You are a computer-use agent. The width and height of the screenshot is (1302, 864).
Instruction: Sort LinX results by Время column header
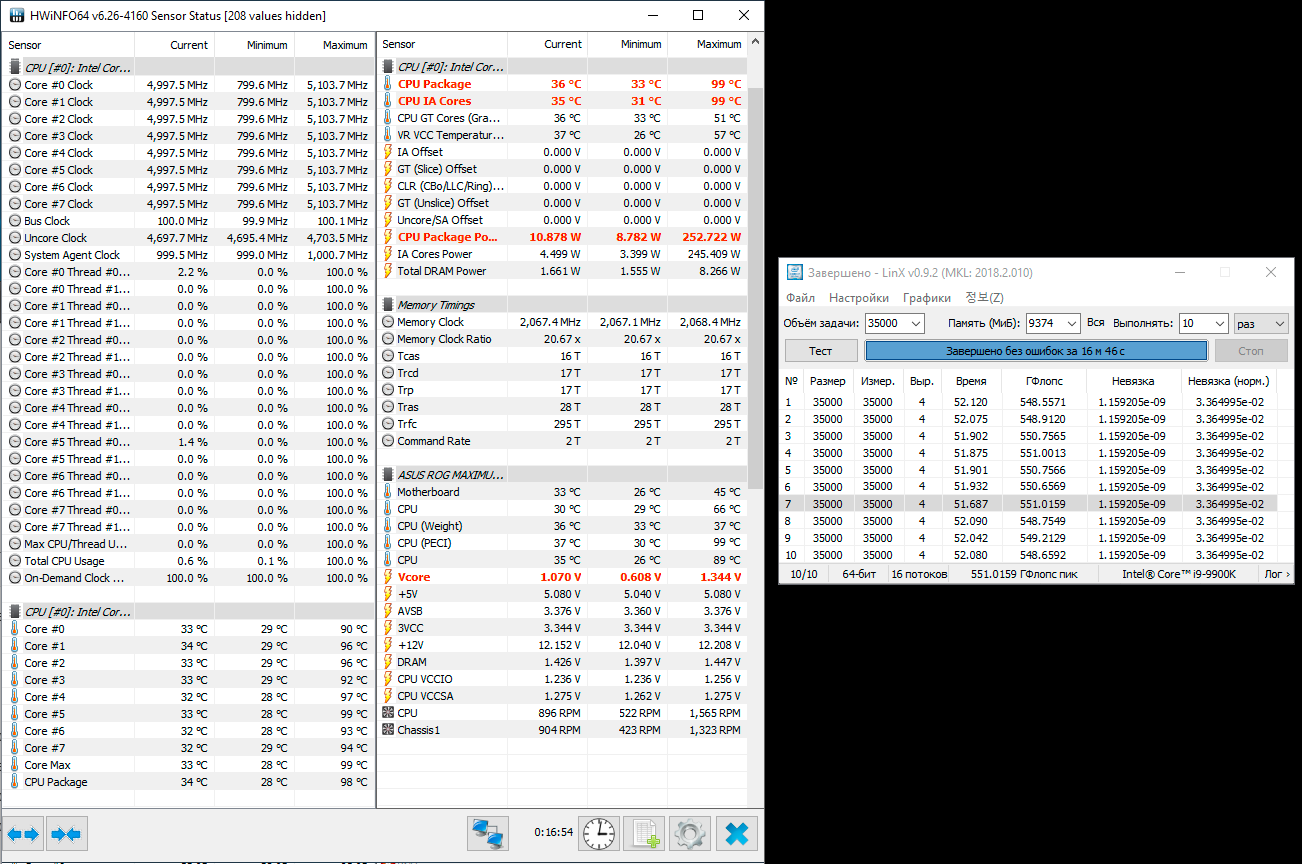pos(971,381)
